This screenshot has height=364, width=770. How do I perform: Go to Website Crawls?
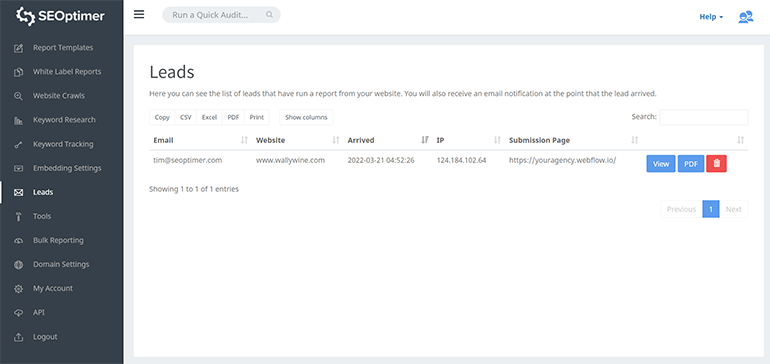click(59, 96)
